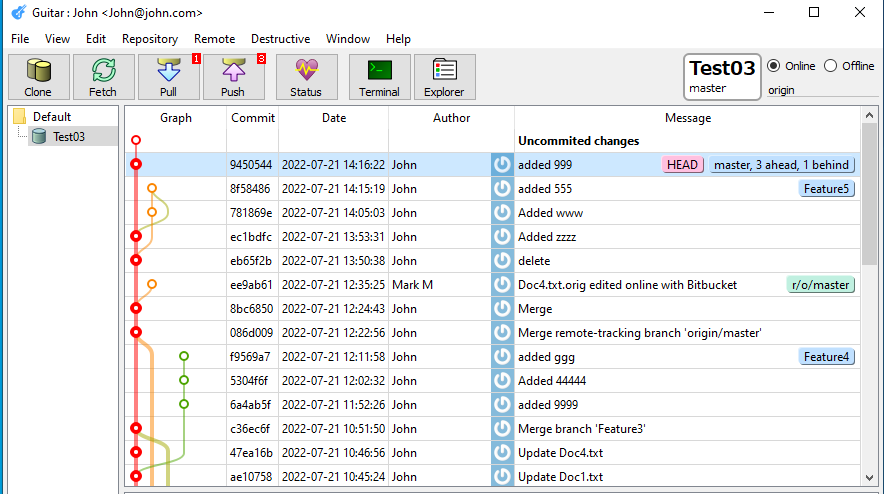This screenshot has width=884, height=494.
Task: Click the r/o/master remote label
Action: tap(820, 285)
